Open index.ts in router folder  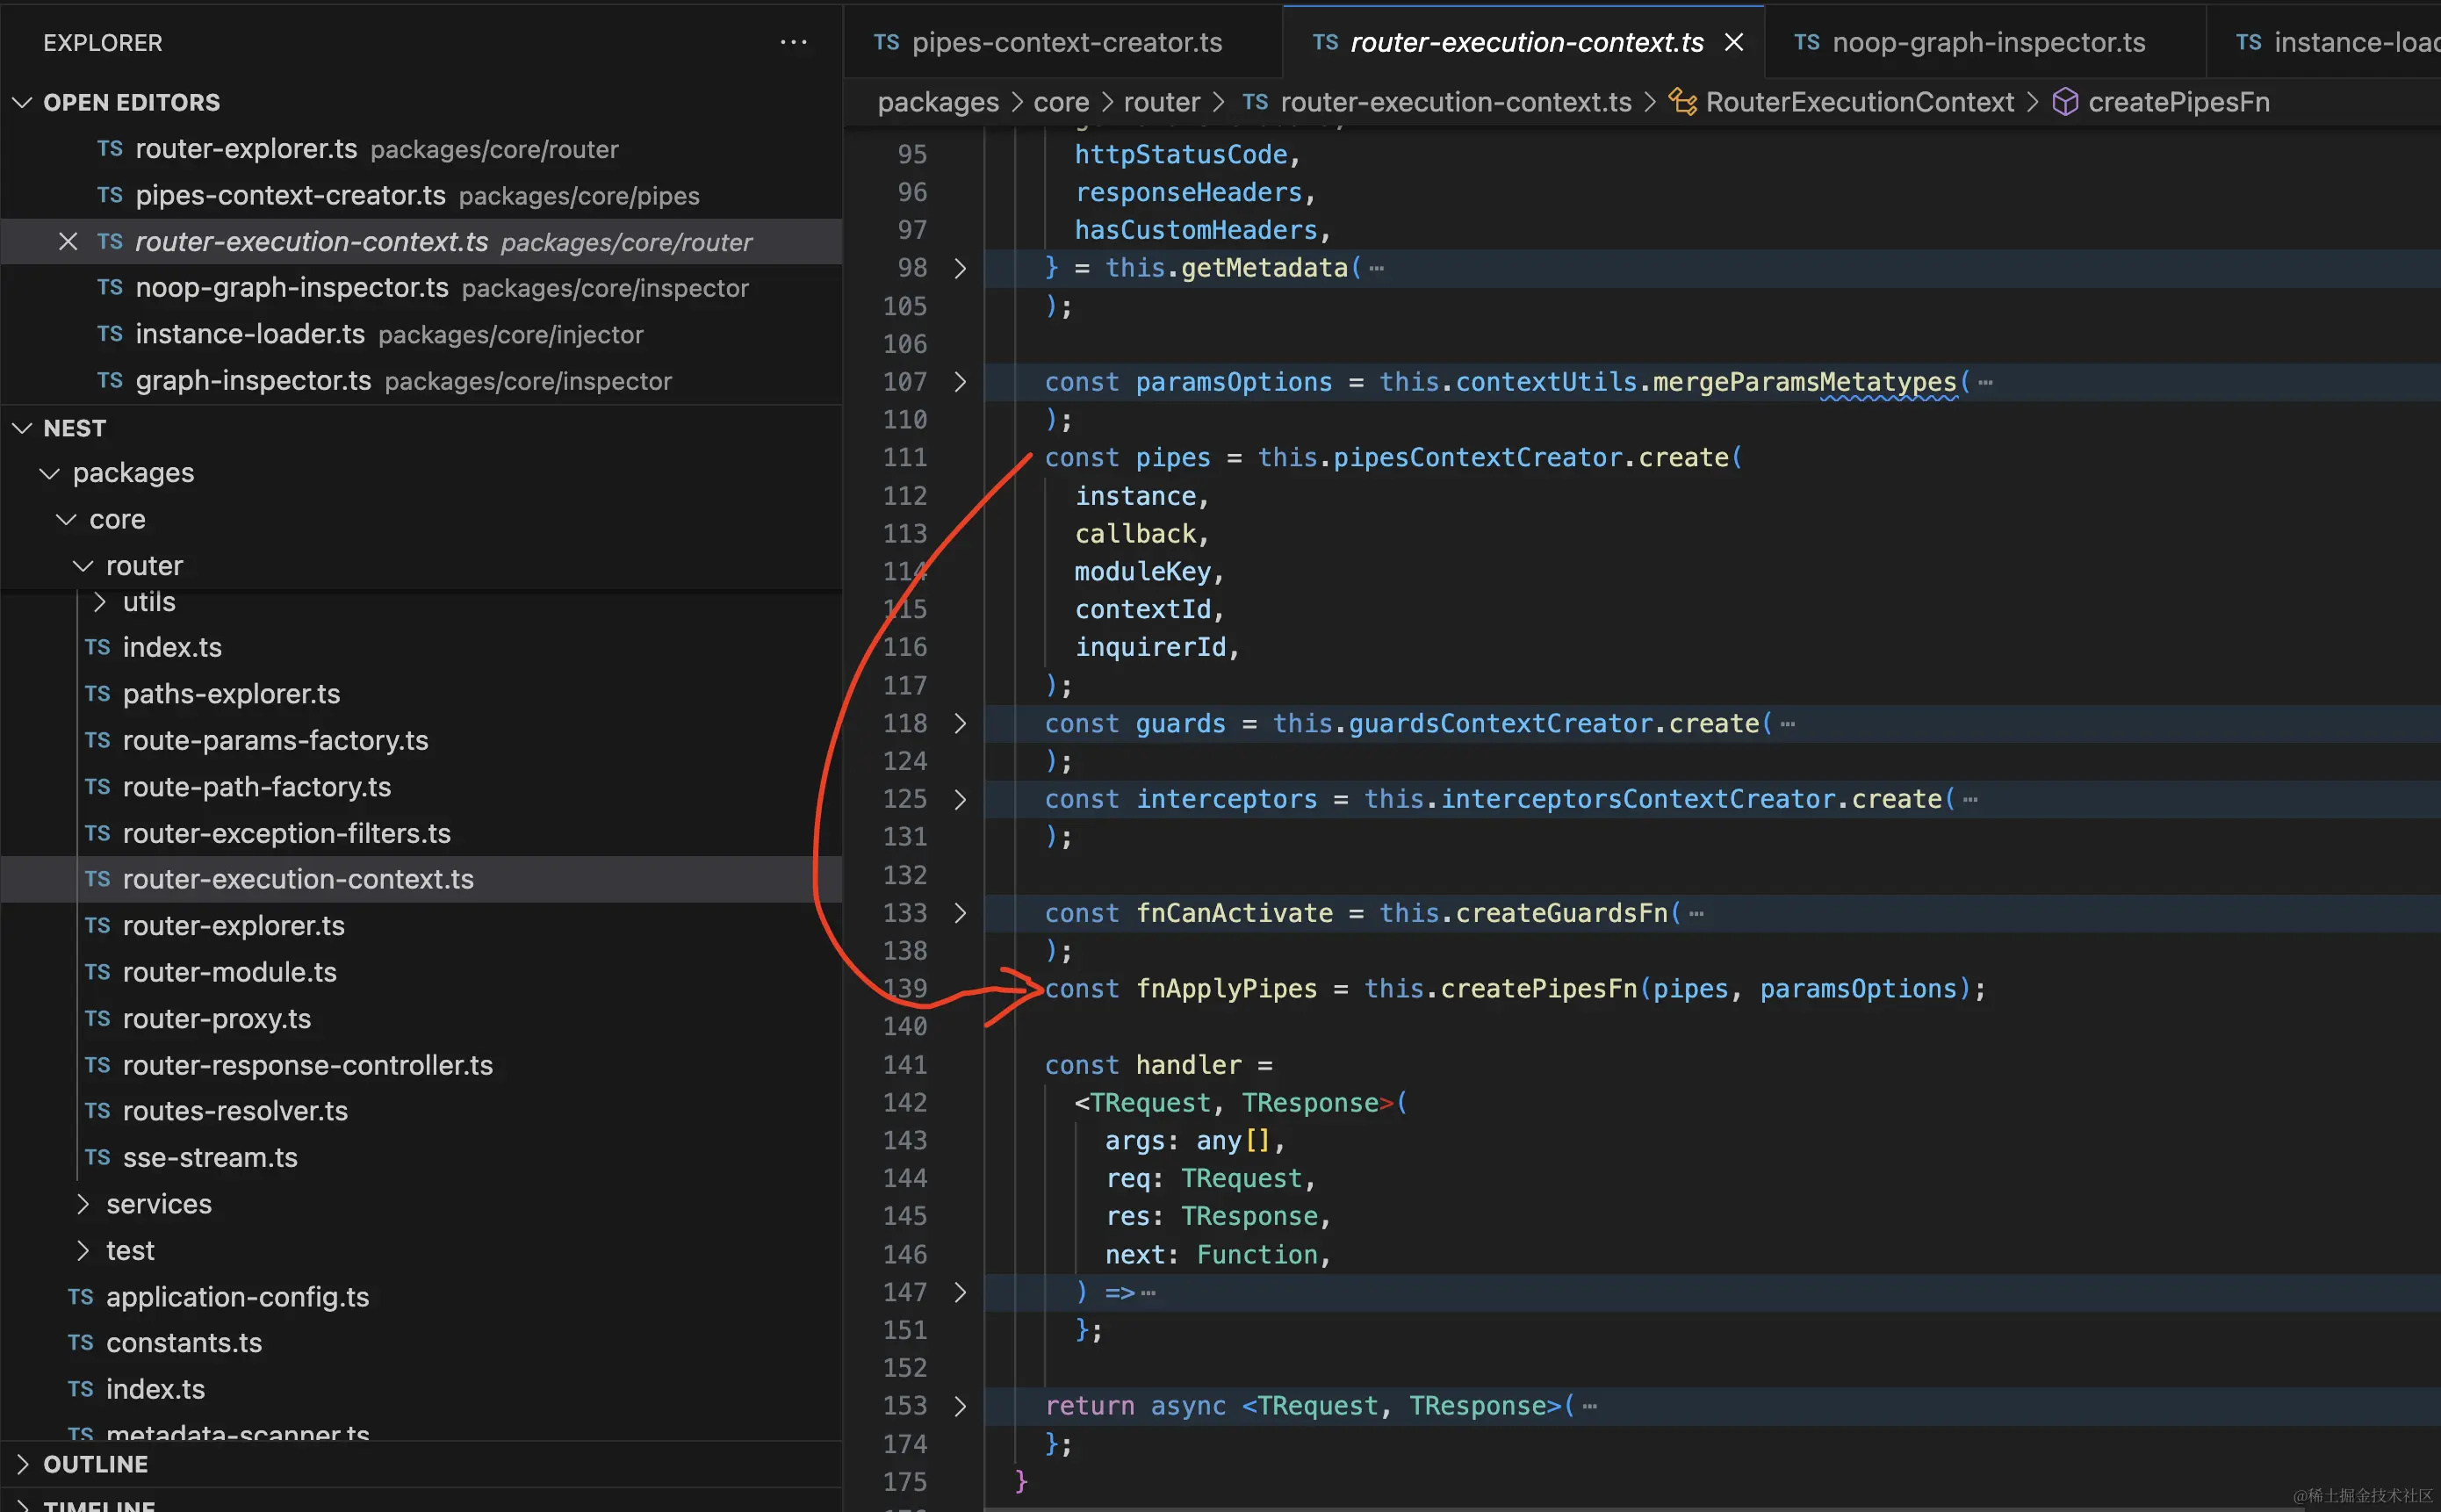pyautogui.click(x=421, y=647)
